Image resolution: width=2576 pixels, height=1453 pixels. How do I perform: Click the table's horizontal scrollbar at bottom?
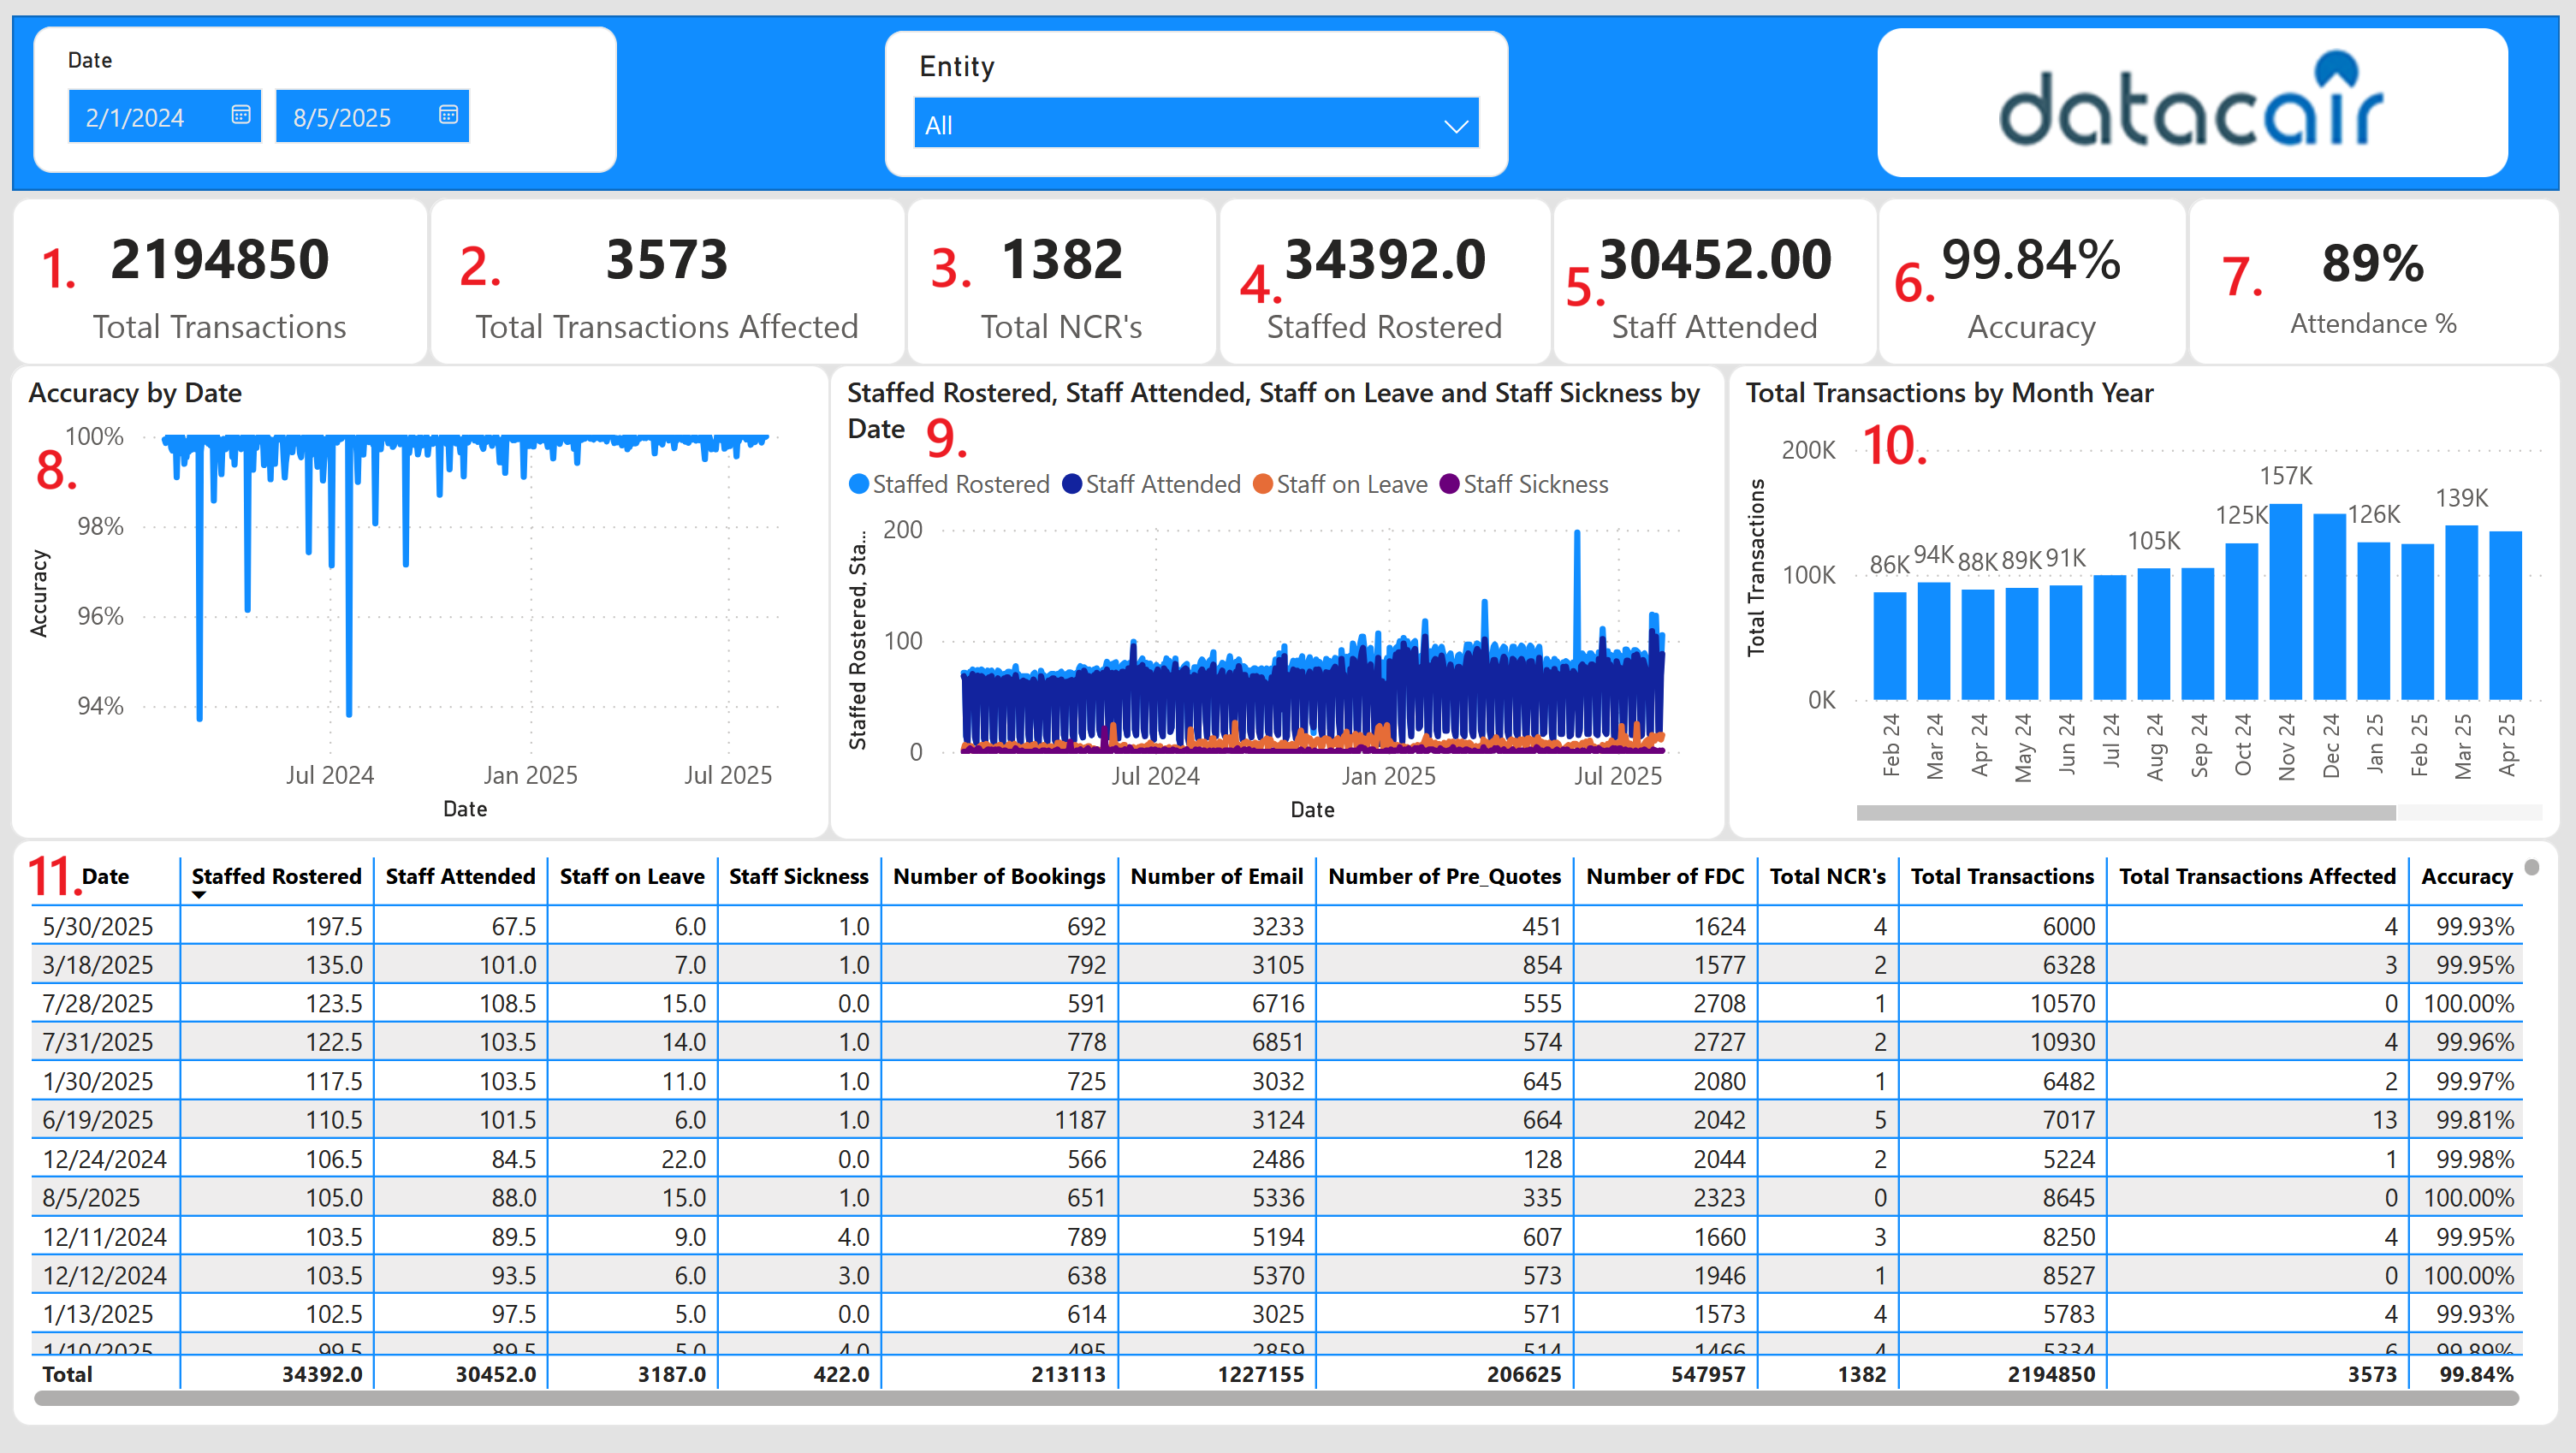(x=1275, y=1398)
